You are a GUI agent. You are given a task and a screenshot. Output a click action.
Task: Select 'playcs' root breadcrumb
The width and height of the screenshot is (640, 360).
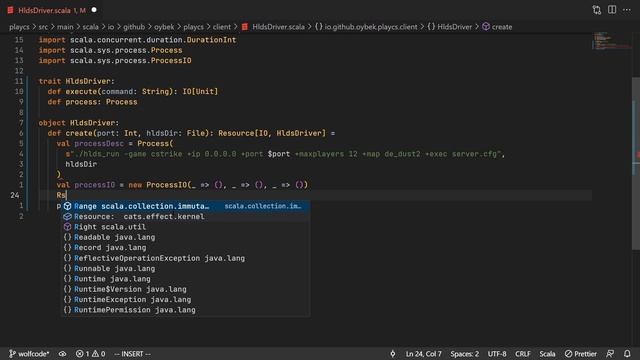(x=19, y=27)
